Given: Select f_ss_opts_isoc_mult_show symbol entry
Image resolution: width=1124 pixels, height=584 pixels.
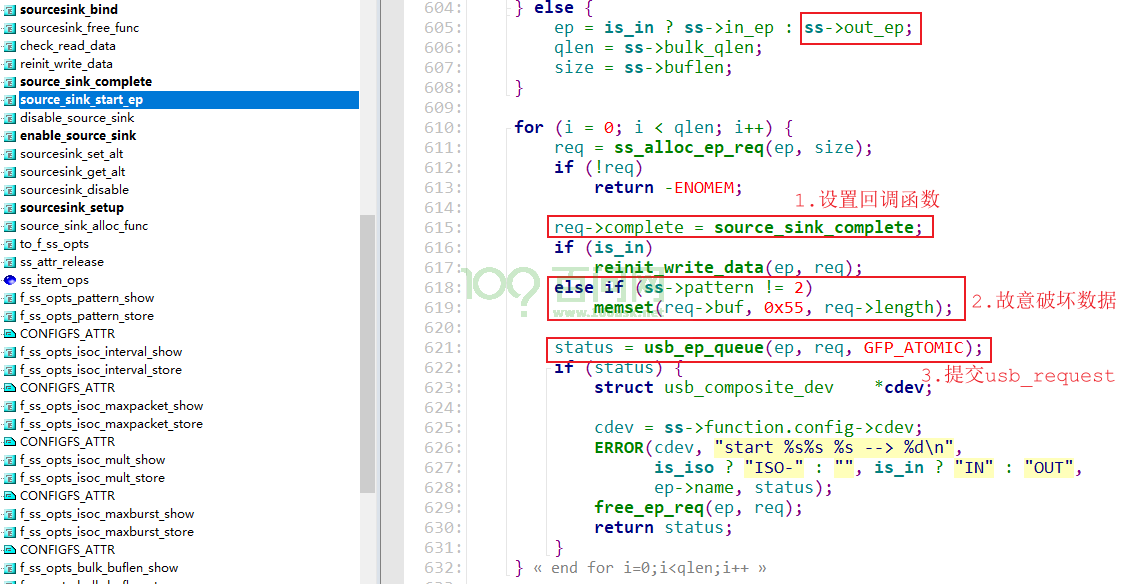Looking at the screenshot, I should coord(92,460).
